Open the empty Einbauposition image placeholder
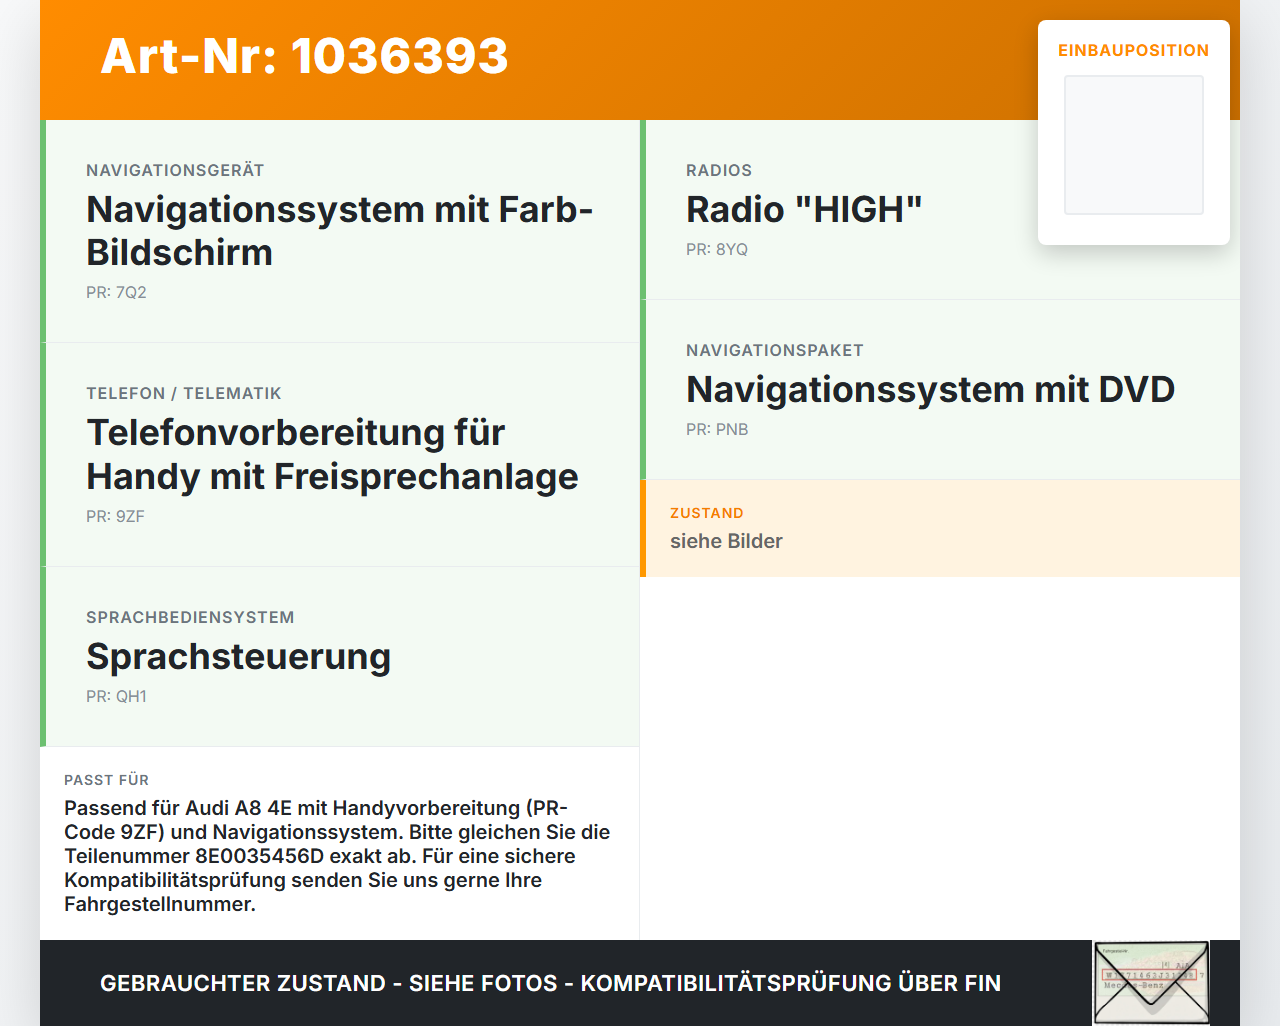Viewport: 1280px width, 1026px height. click(x=1134, y=145)
